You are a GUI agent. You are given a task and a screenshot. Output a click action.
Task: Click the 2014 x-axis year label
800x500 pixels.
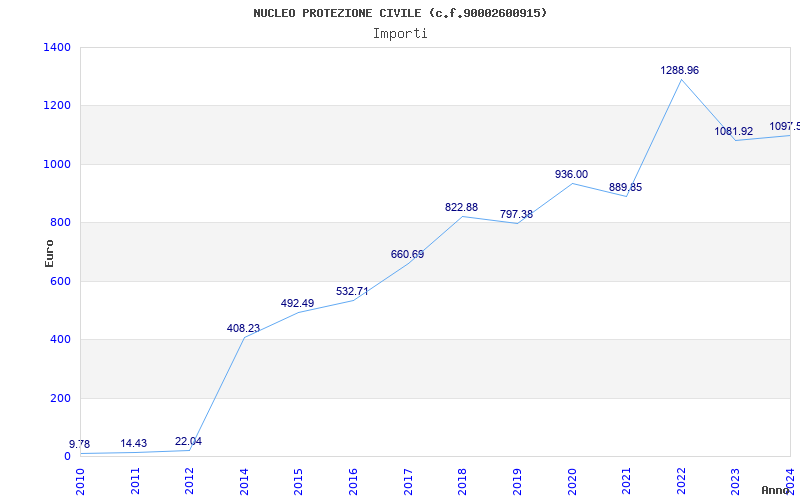click(244, 479)
